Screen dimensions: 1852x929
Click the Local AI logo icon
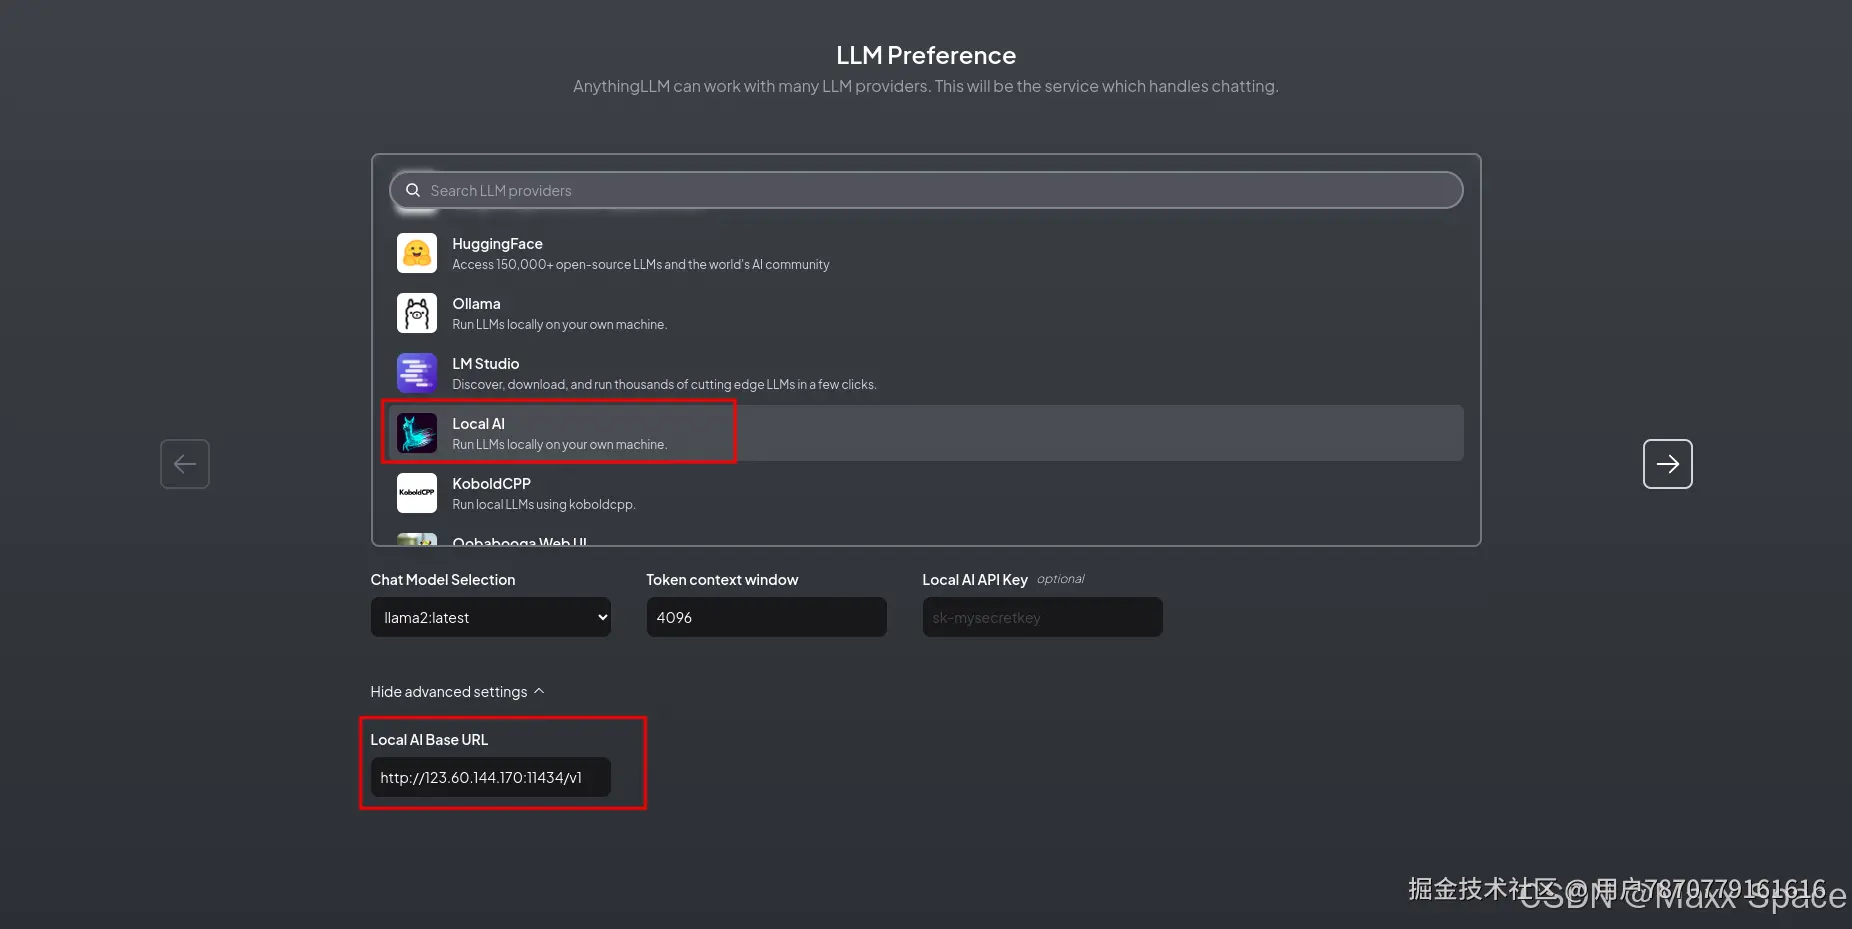pyautogui.click(x=417, y=433)
